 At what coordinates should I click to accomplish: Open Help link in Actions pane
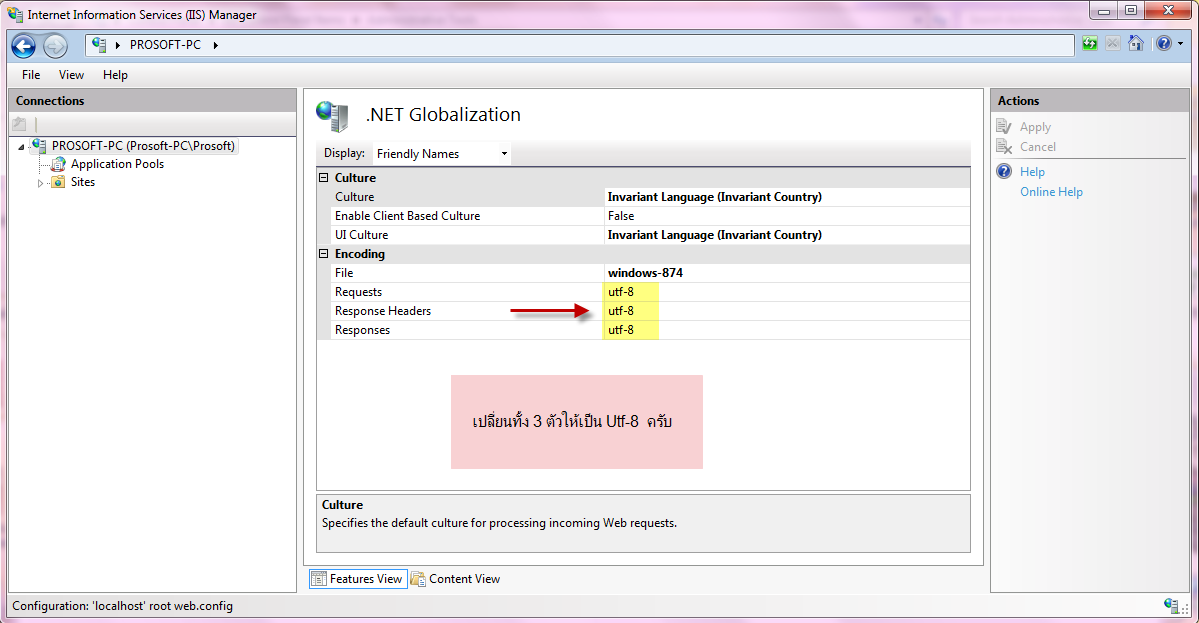pyautogui.click(x=1032, y=172)
